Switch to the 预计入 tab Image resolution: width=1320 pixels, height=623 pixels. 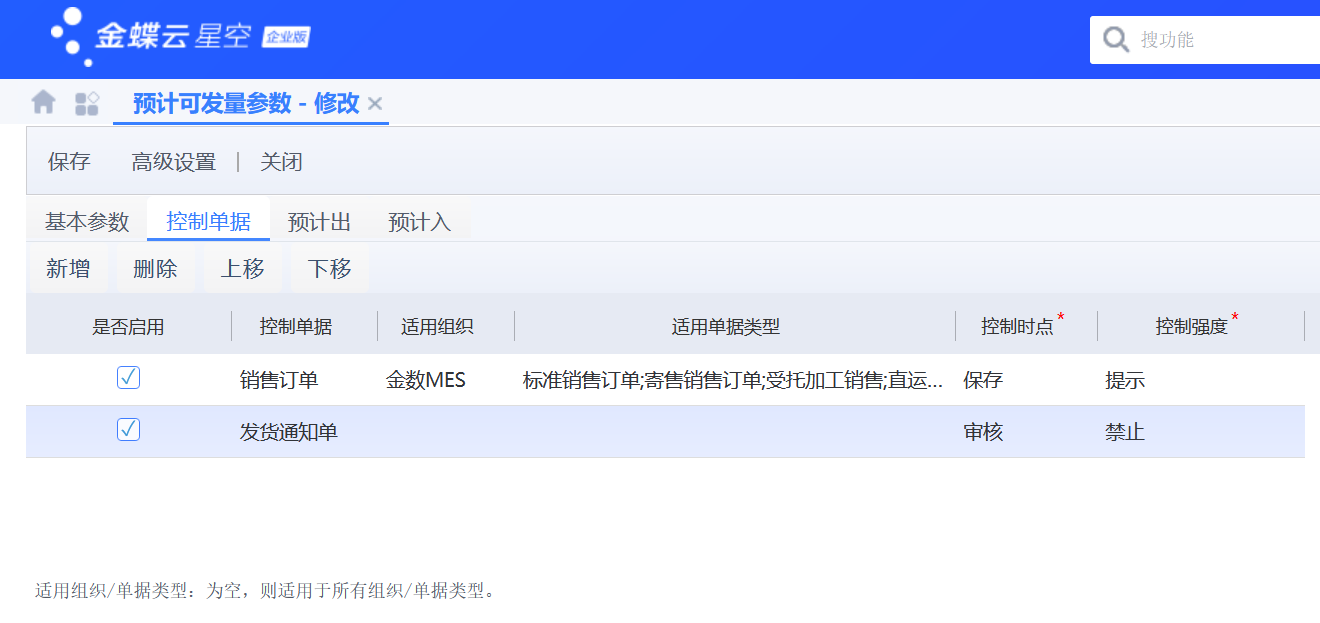420,222
